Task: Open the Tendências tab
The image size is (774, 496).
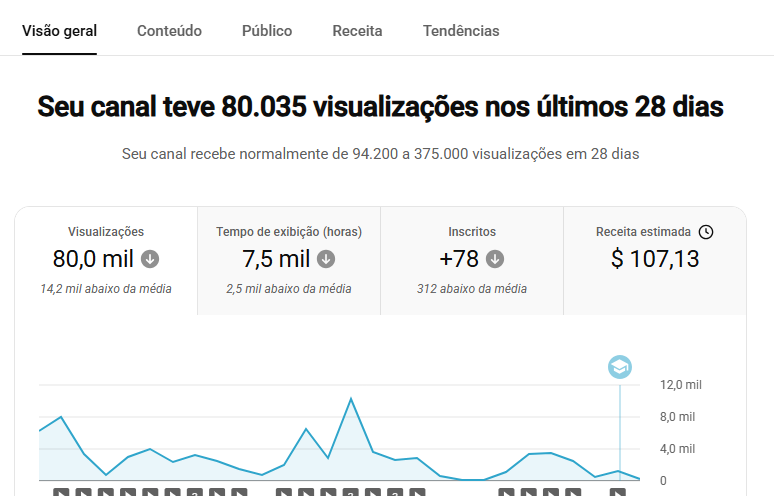Action: (461, 31)
